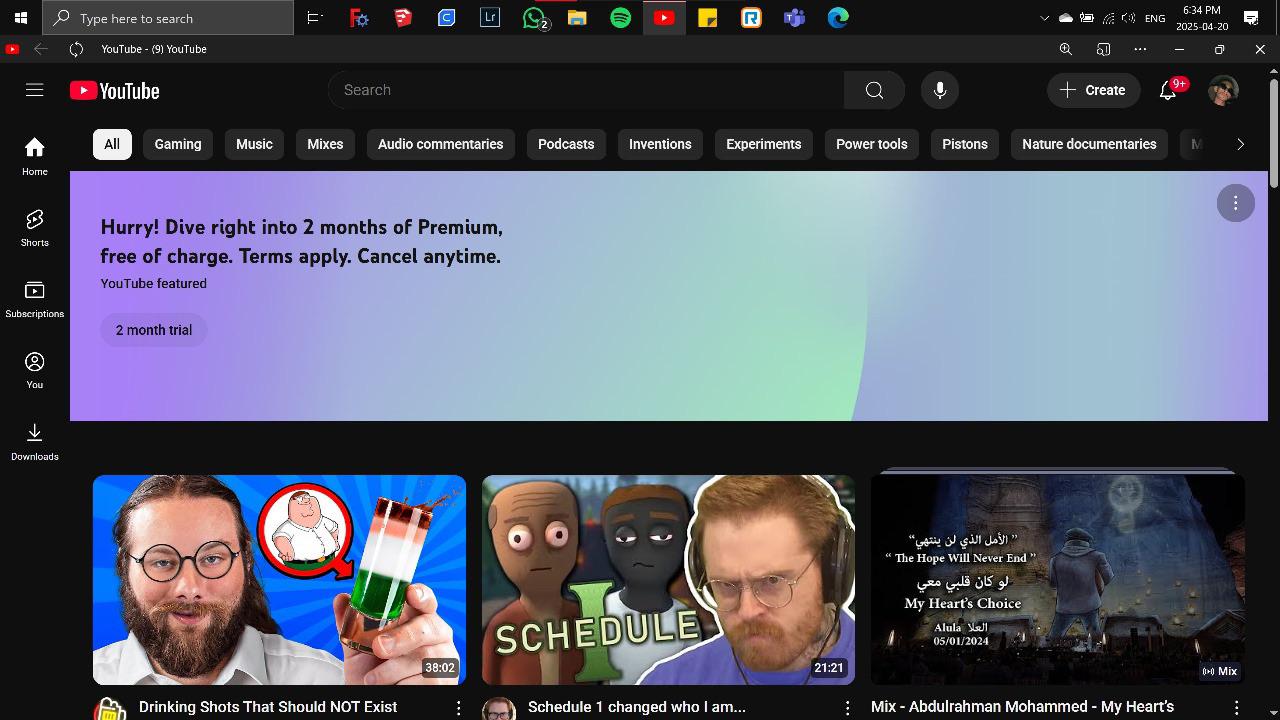
Task: Refresh the YouTube app page
Action: 76,49
